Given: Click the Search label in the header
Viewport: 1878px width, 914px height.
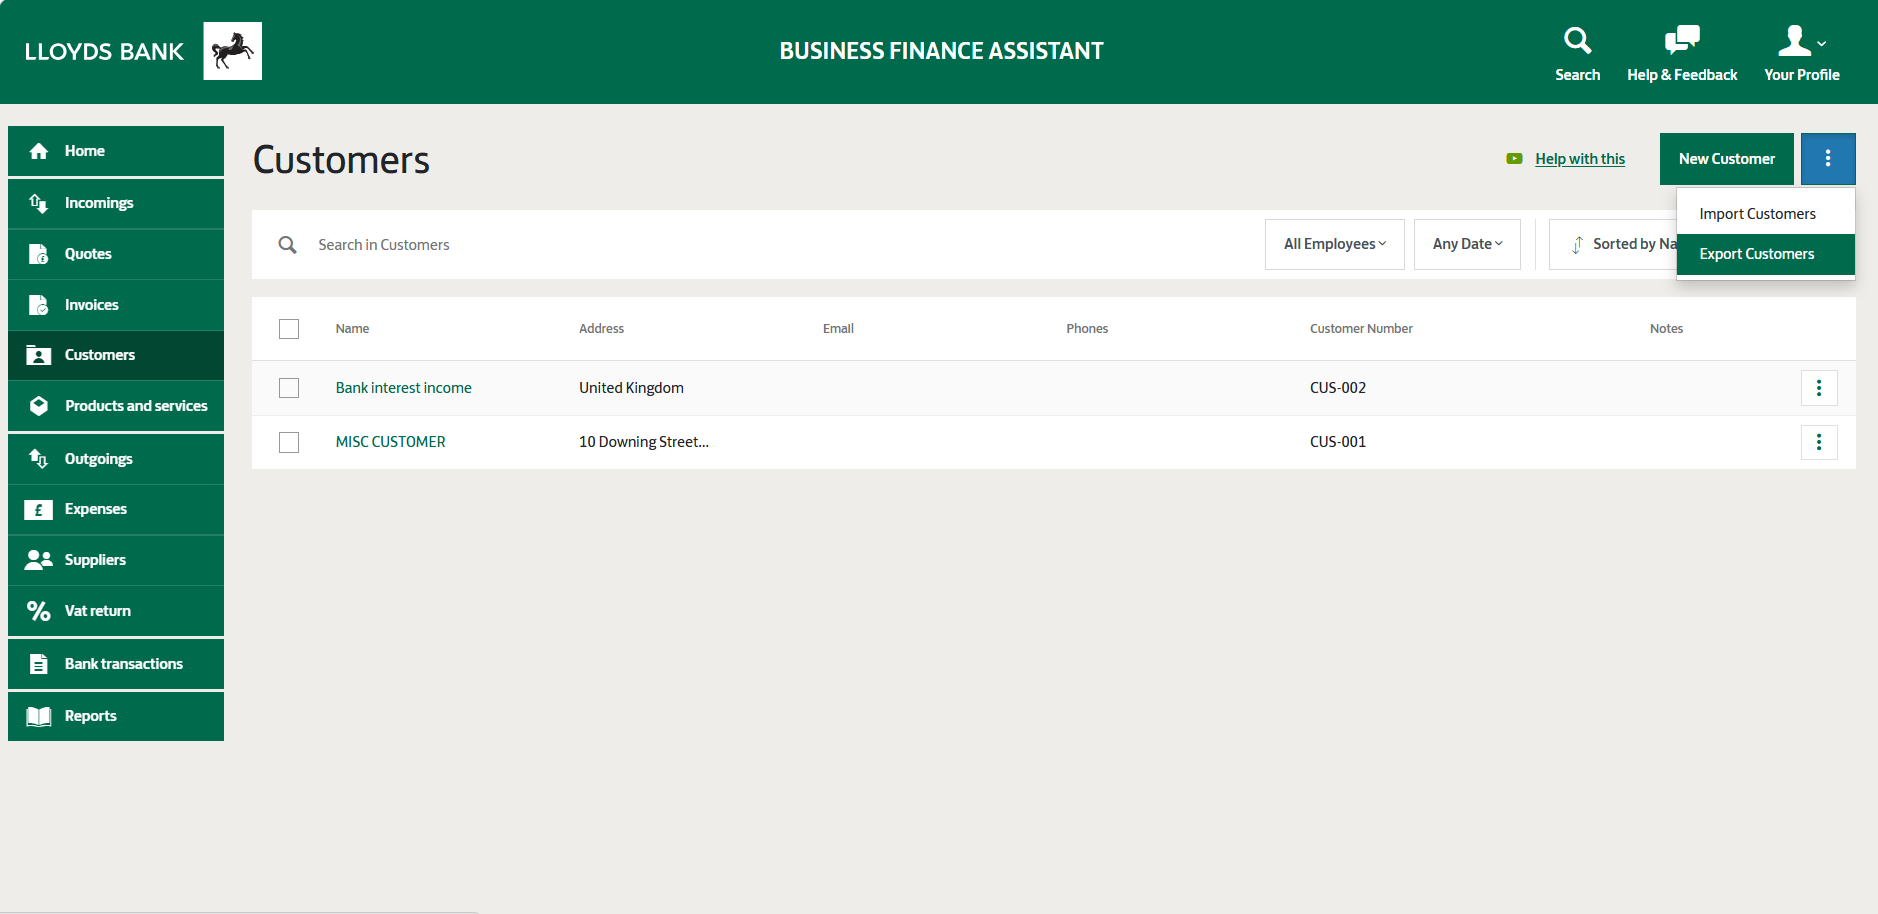Looking at the screenshot, I should pyautogui.click(x=1578, y=75).
